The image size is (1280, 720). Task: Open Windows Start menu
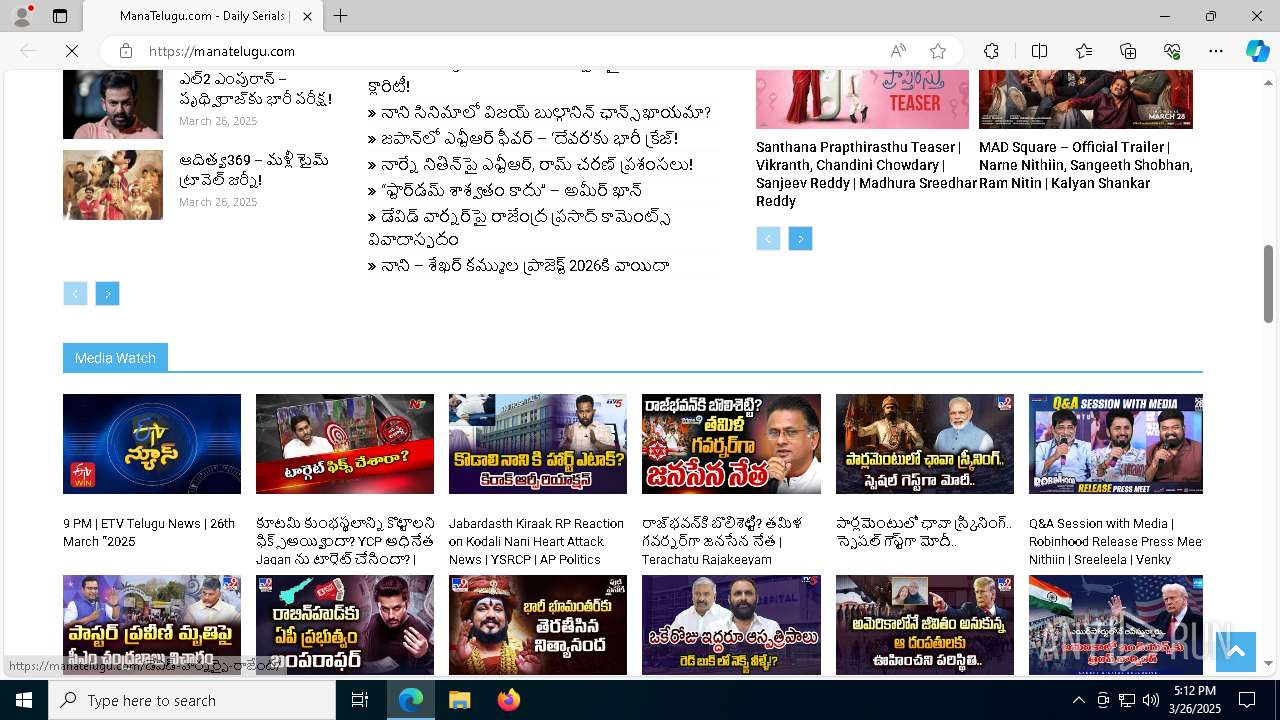[24, 700]
